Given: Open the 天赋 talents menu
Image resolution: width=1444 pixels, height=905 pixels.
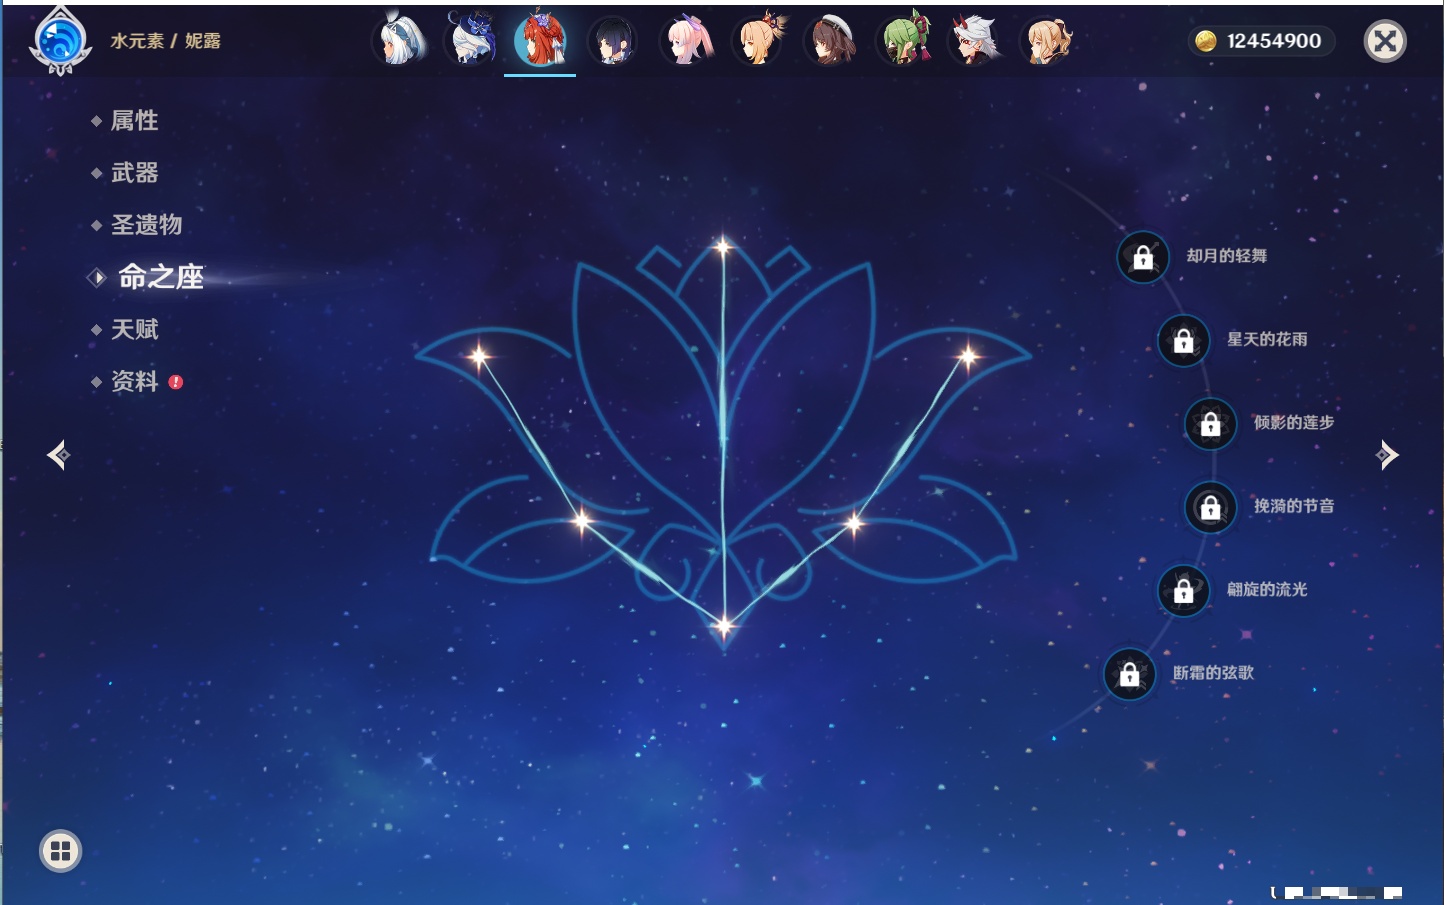Looking at the screenshot, I should (134, 329).
